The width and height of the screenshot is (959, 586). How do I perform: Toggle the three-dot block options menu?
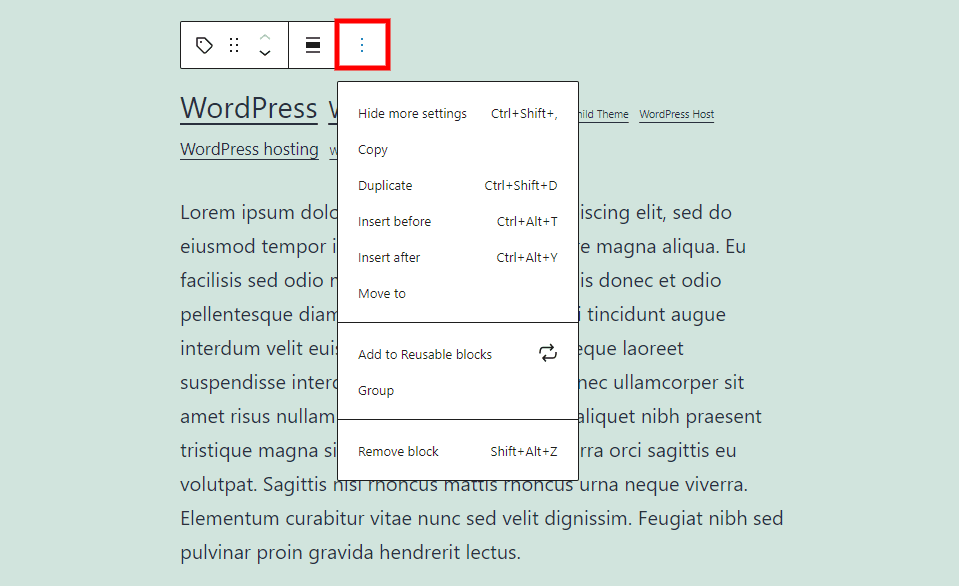[x=362, y=45]
